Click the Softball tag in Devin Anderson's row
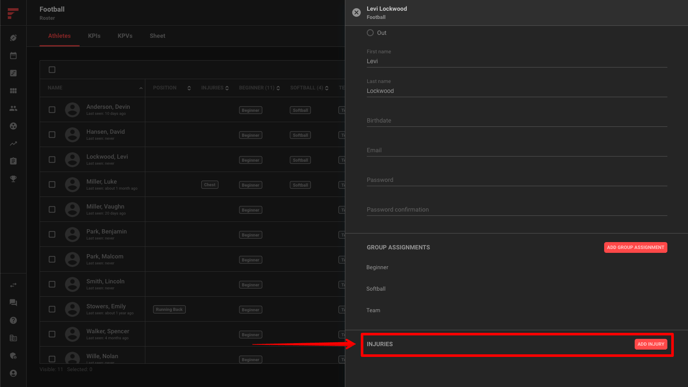 coord(300,110)
